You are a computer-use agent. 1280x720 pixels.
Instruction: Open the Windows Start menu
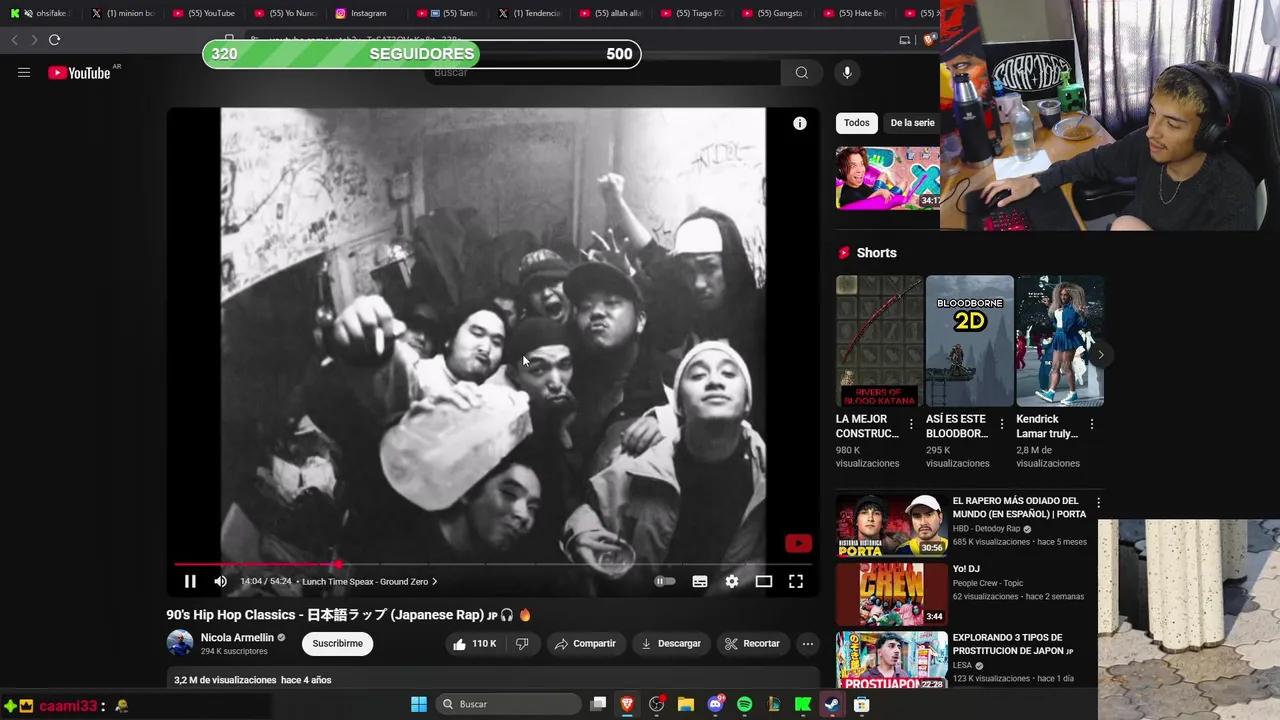419,704
